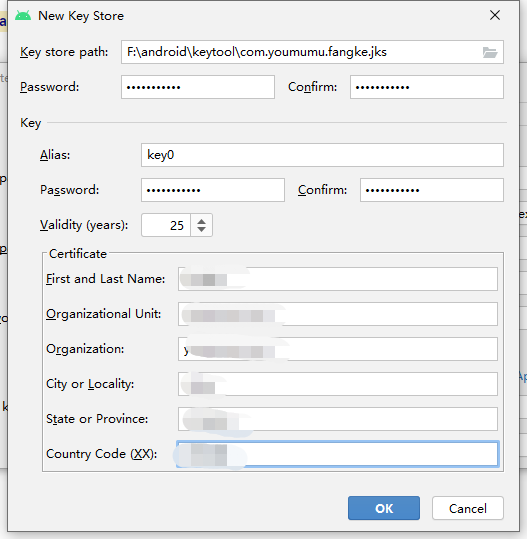Decrease validity years with the down arrow
The width and height of the screenshot is (527, 539).
point(202,229)
